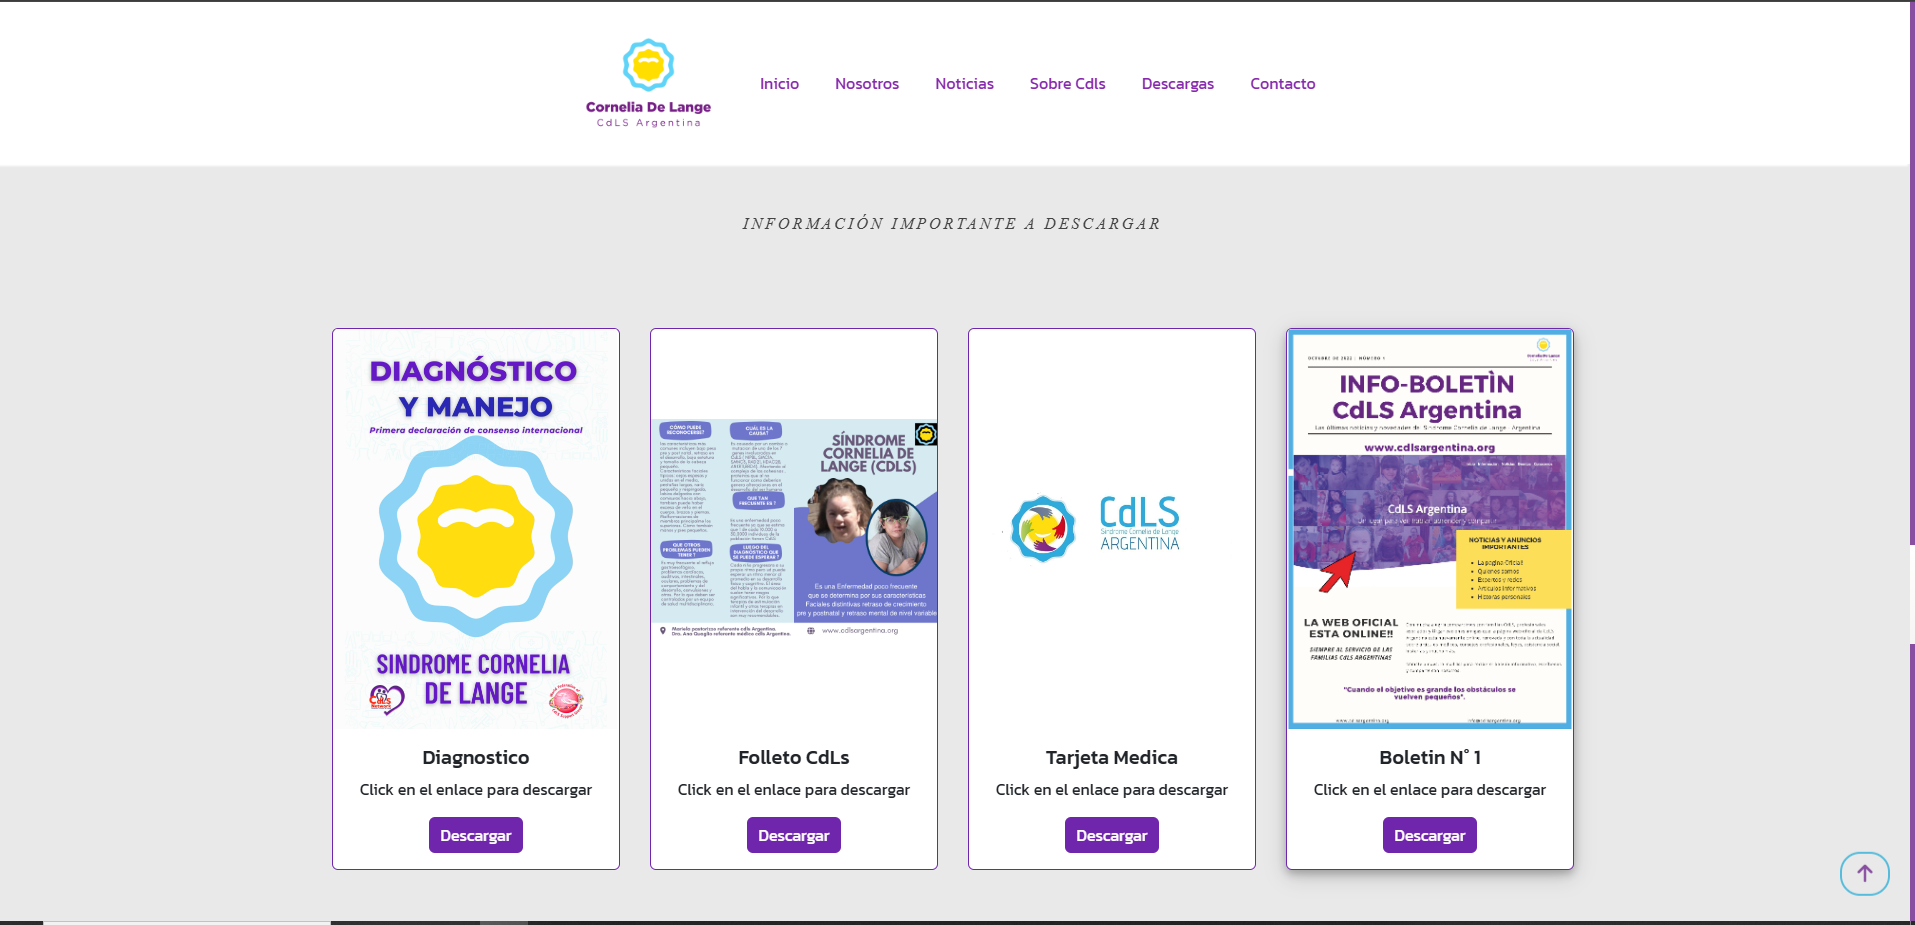Go to the Descargas page
This screenshot has height=925, width=1915.
coord(1177,84)
